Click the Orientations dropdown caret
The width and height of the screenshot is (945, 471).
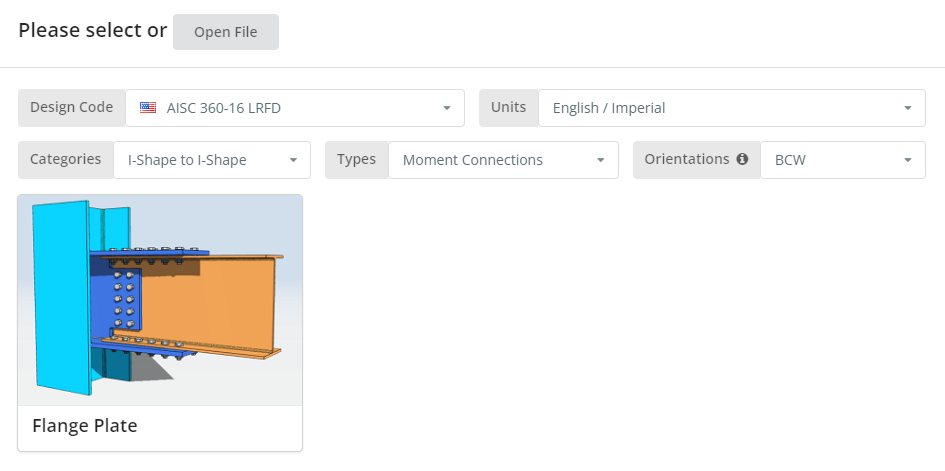[908, 160]
